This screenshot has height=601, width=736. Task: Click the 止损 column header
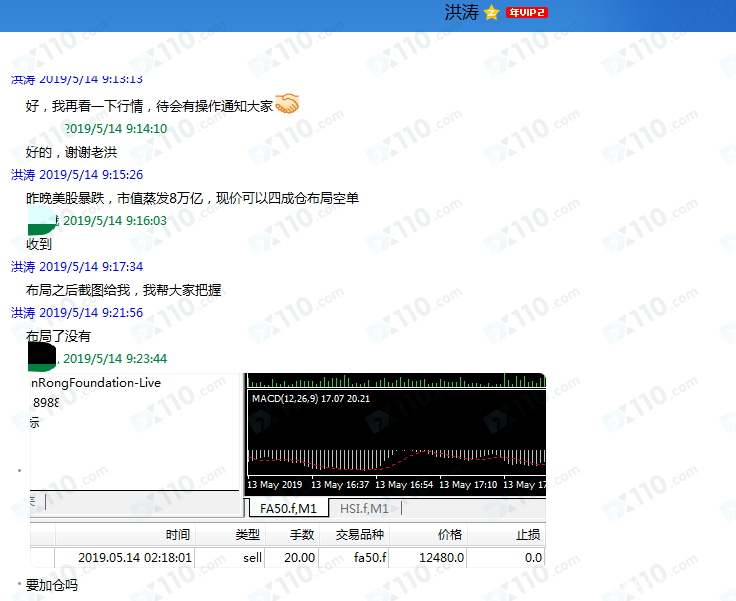tap(528, 535)
